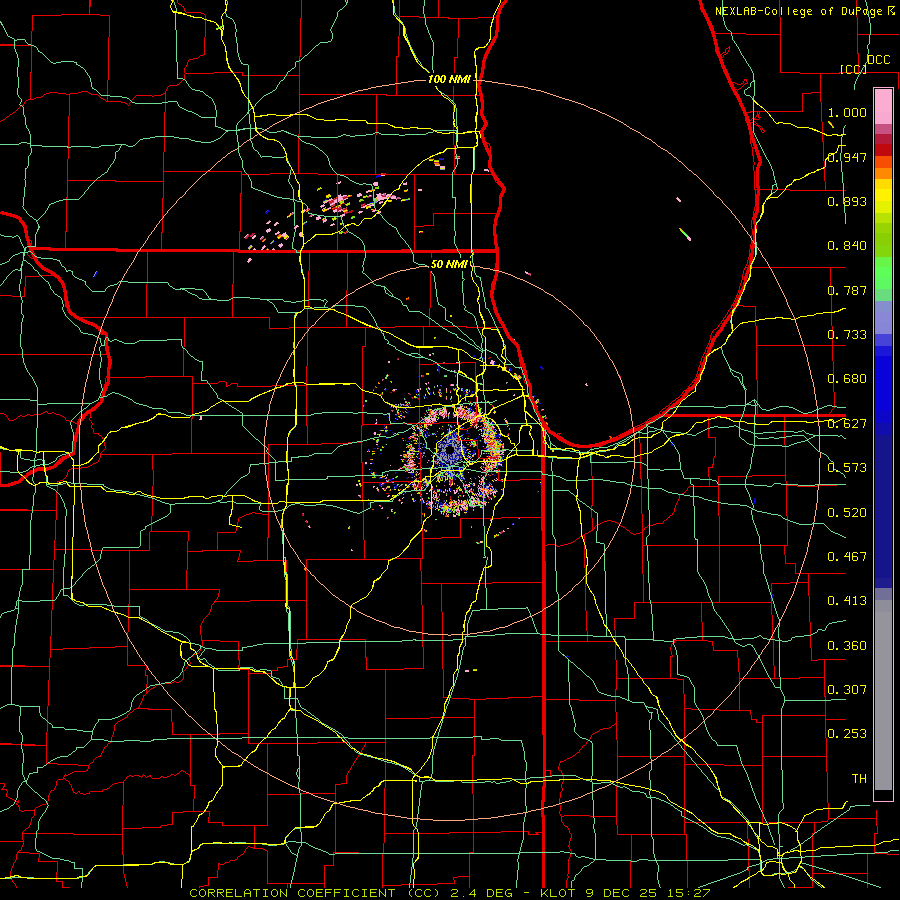The width and height of the screenshot is (900, 900).
Task: Select the 0.360 scale value
Action: pyautogui.click(x=847, y=646)
